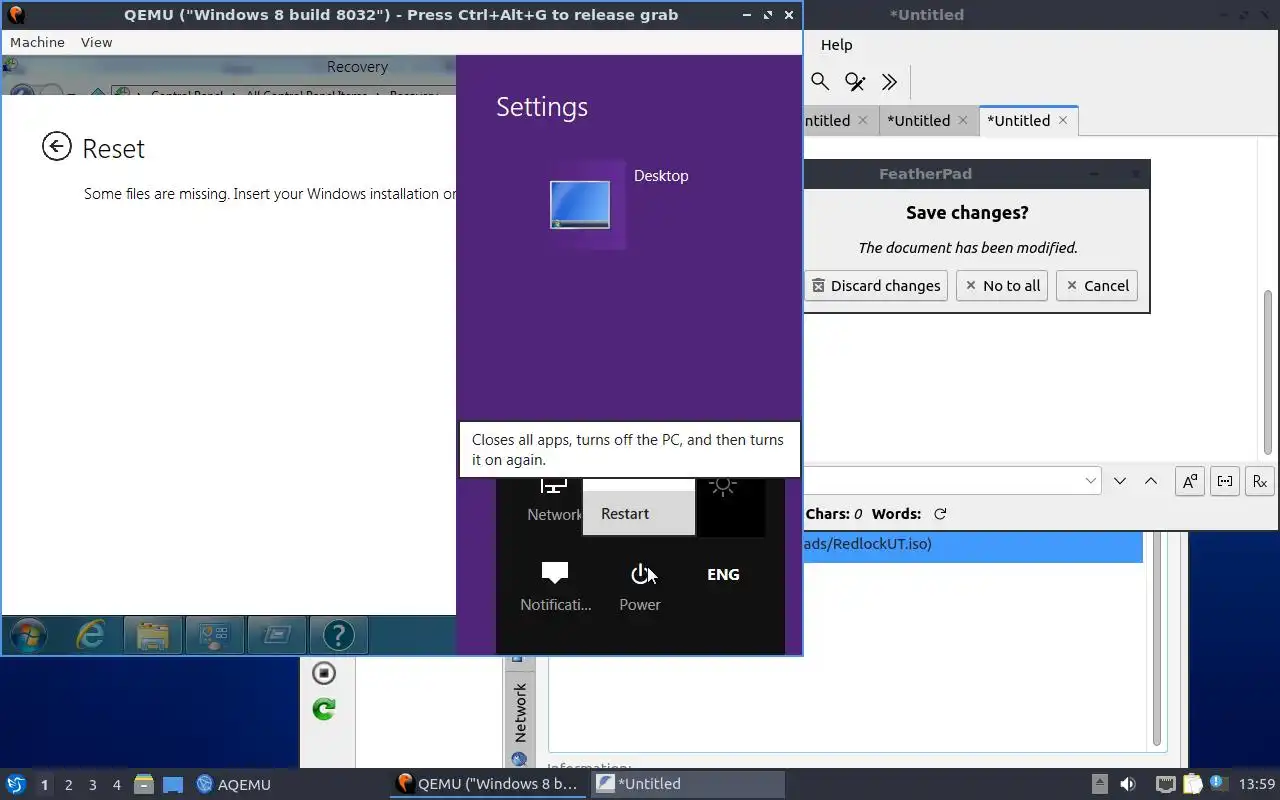The width and height of the screenshot is (1280, 800).
Task: Click the FeatherPad vertical scrollbar
Action: 1268,373
